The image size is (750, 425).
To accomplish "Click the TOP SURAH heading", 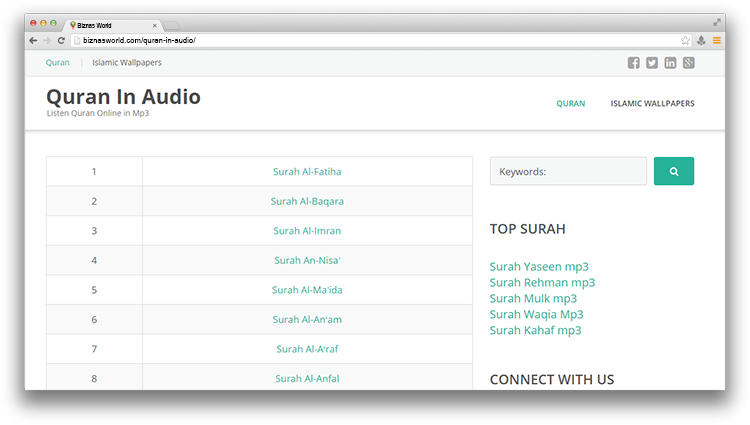I will coord(528,229).
